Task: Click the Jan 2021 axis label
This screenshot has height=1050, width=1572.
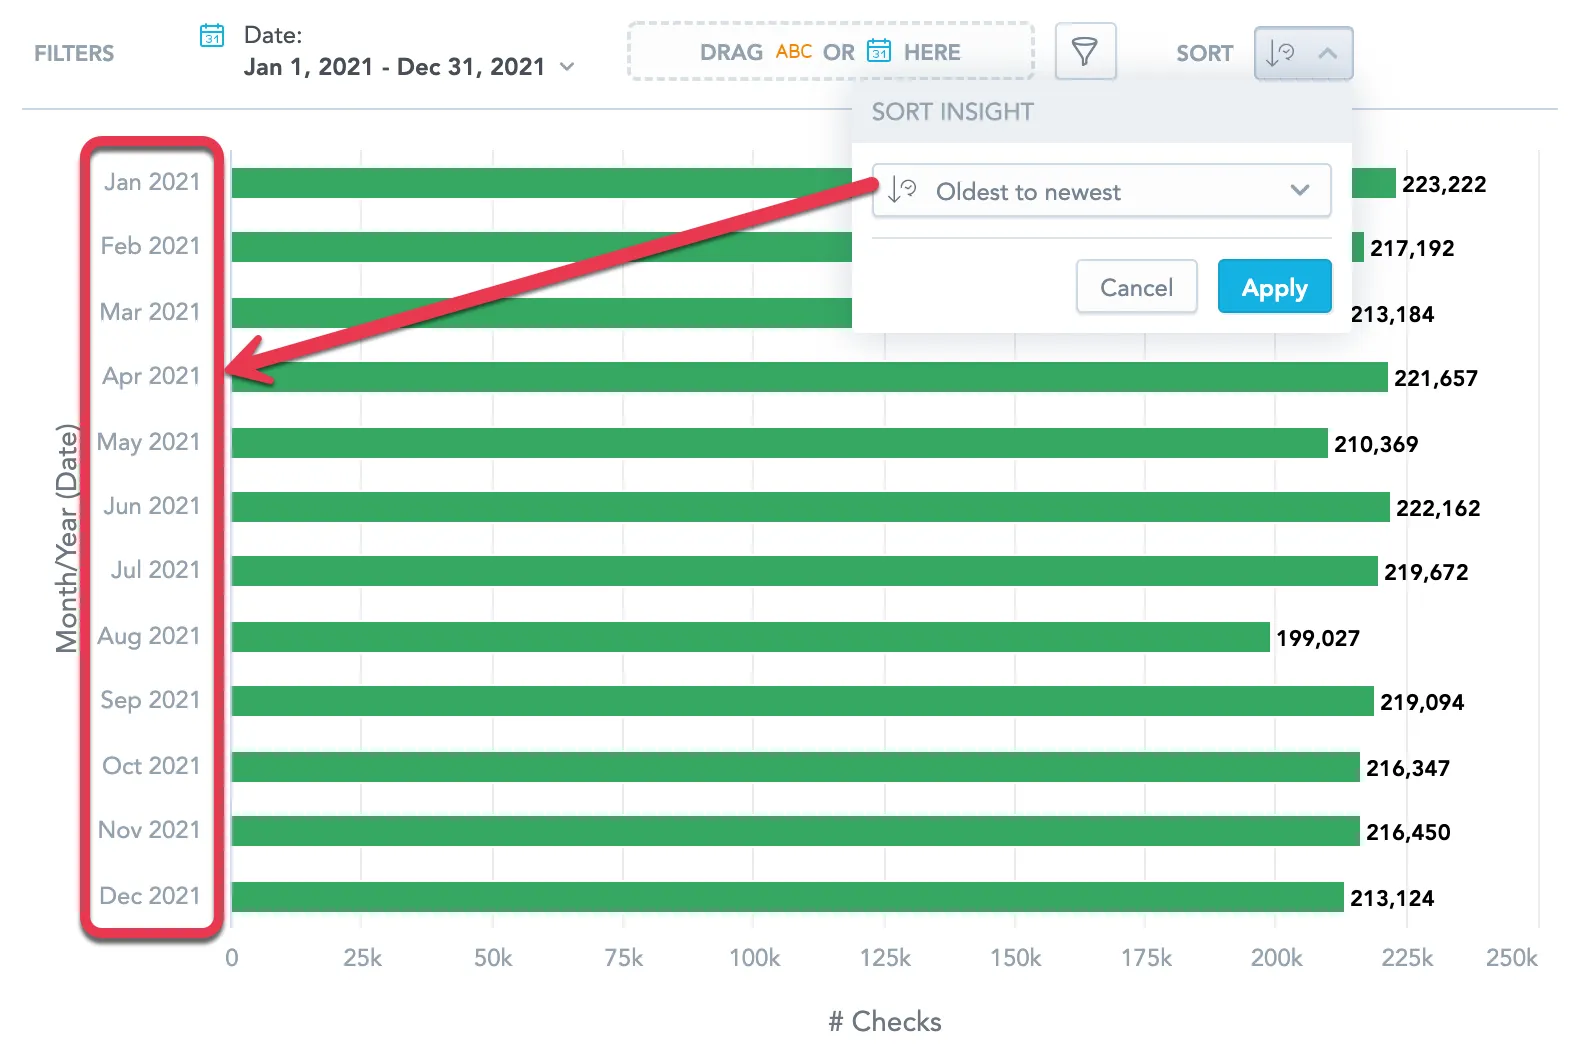Action: point(152,182)
